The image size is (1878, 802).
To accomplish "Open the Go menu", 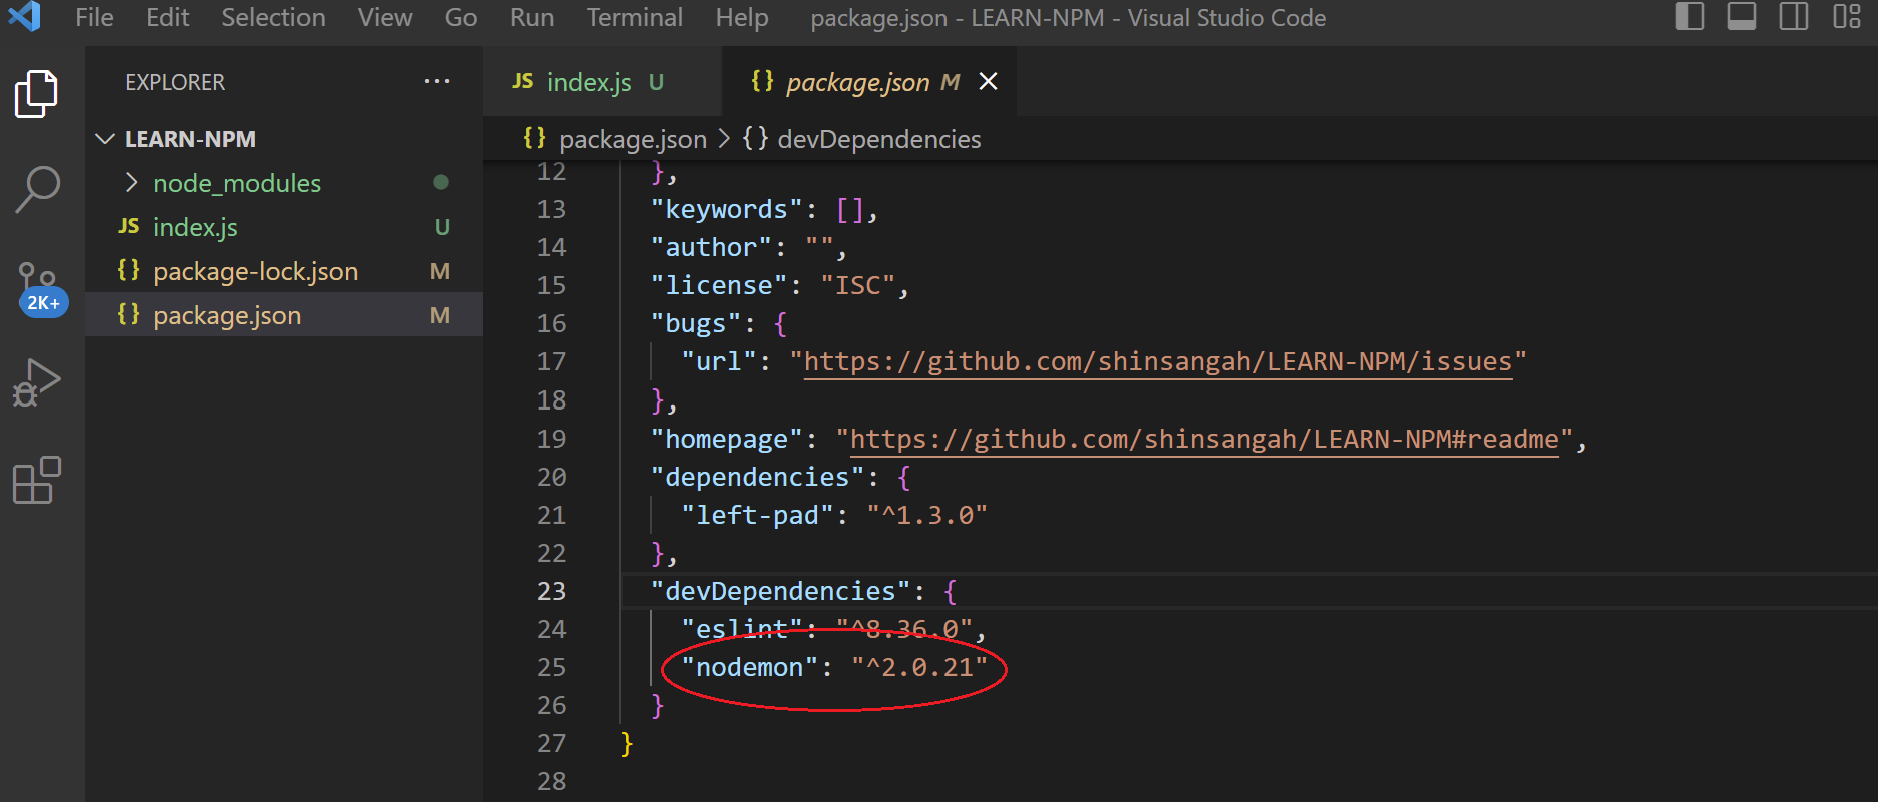I will pyautogui.click(x=461, y=17).
